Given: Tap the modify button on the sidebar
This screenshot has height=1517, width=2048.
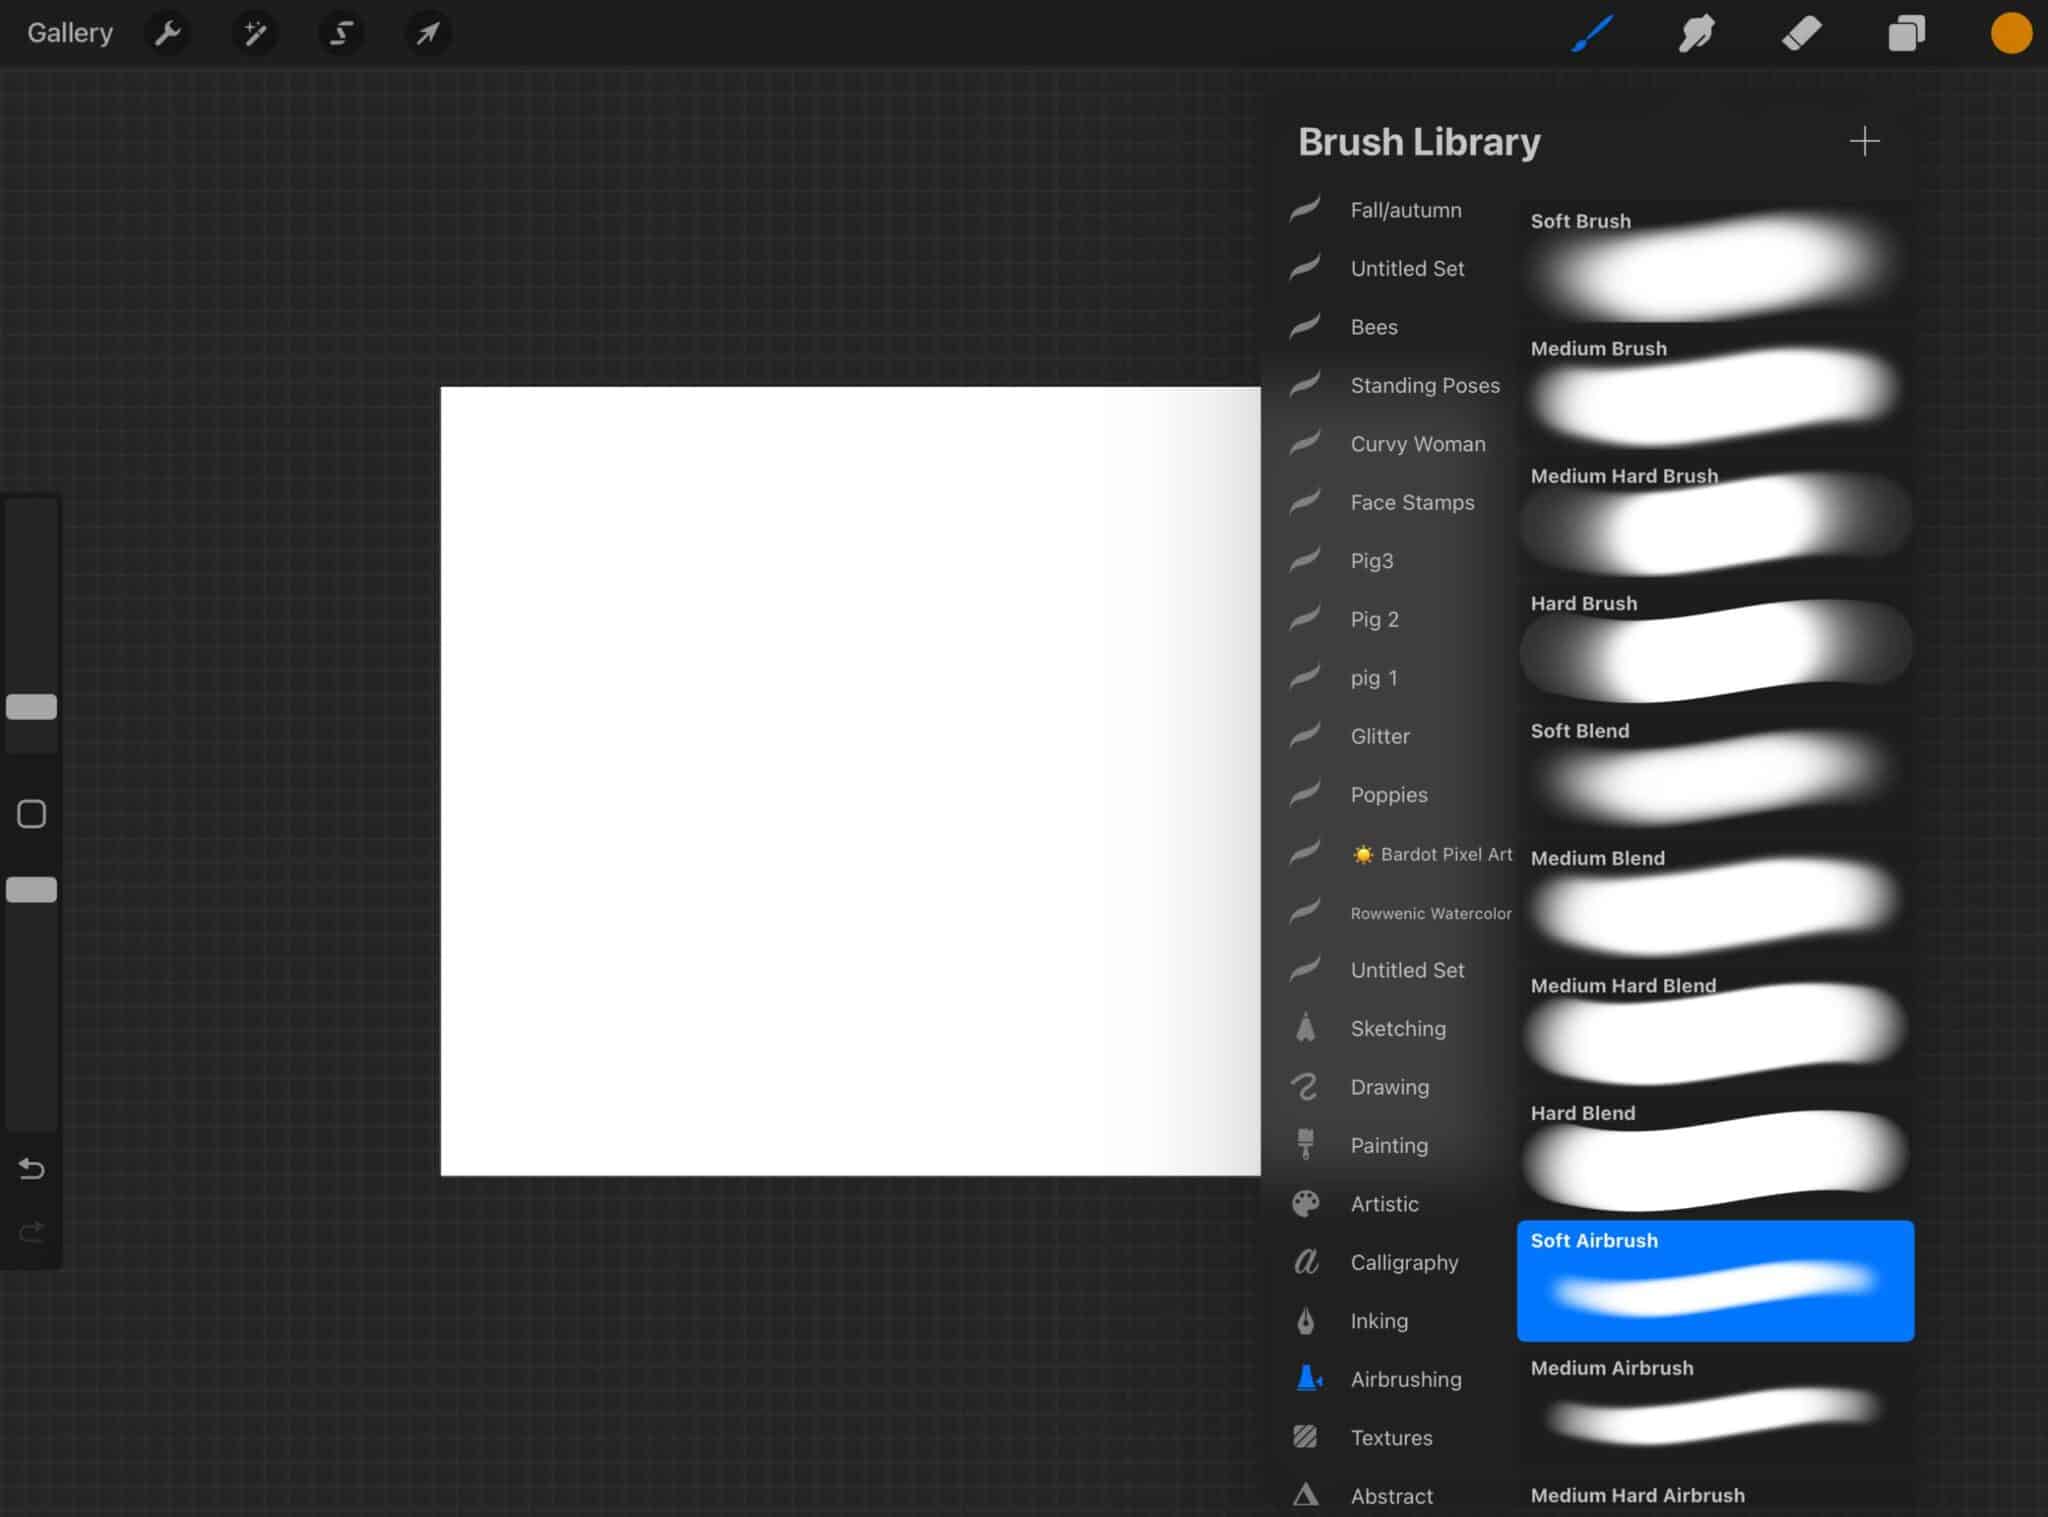Looking at the screenshot, I should click(x=31, y=813).
